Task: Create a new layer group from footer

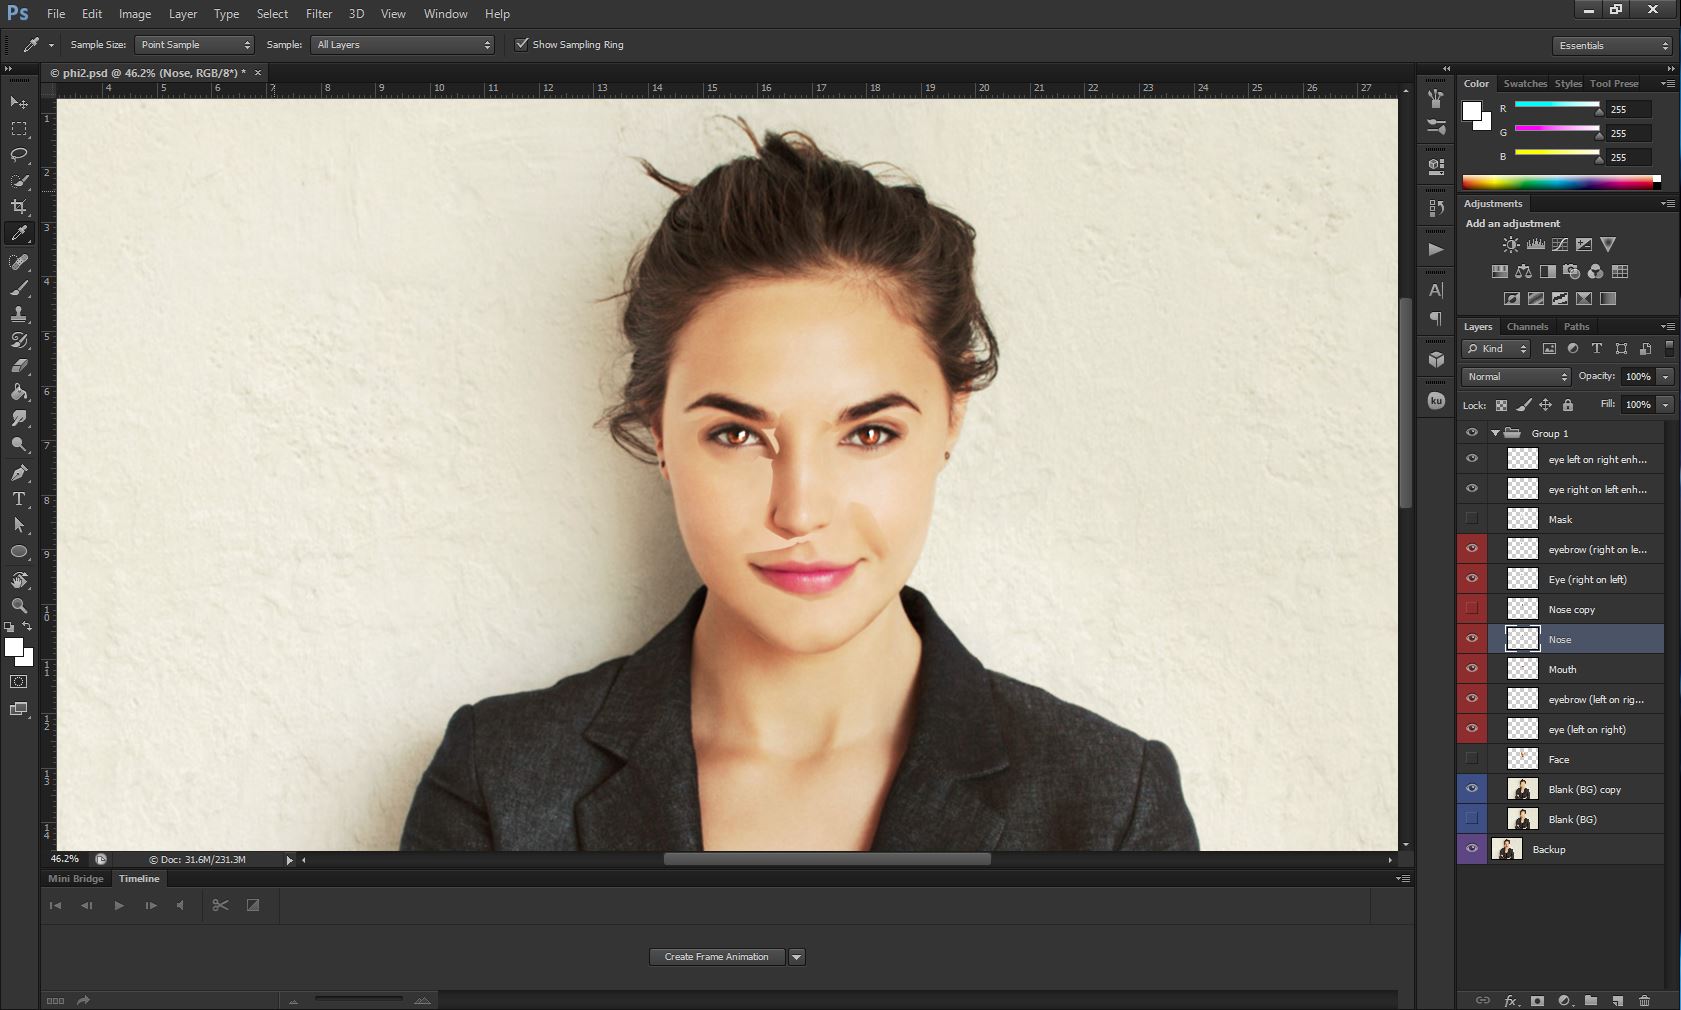Action: 1591,1000
